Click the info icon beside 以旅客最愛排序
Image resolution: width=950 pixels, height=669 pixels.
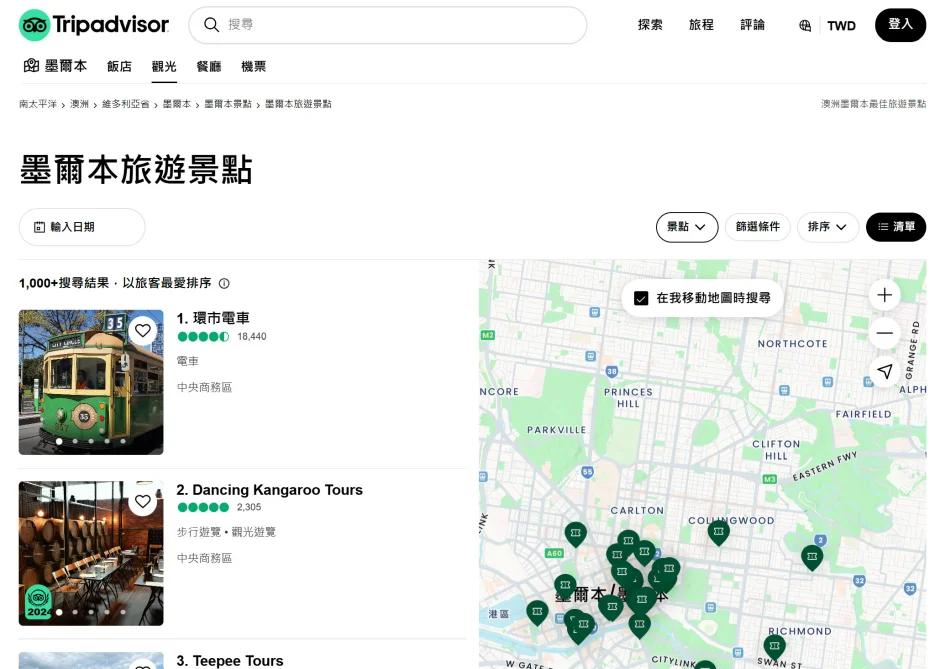[224, 284]
